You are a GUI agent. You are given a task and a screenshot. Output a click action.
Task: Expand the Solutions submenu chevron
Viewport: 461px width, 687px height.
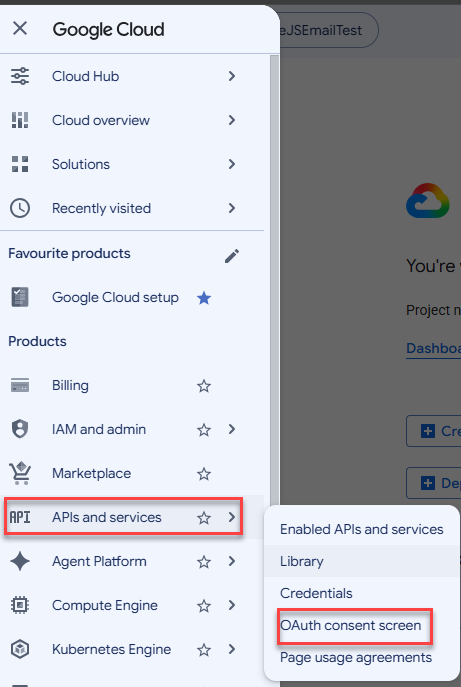pyautogui.click(x=232, y=164)
